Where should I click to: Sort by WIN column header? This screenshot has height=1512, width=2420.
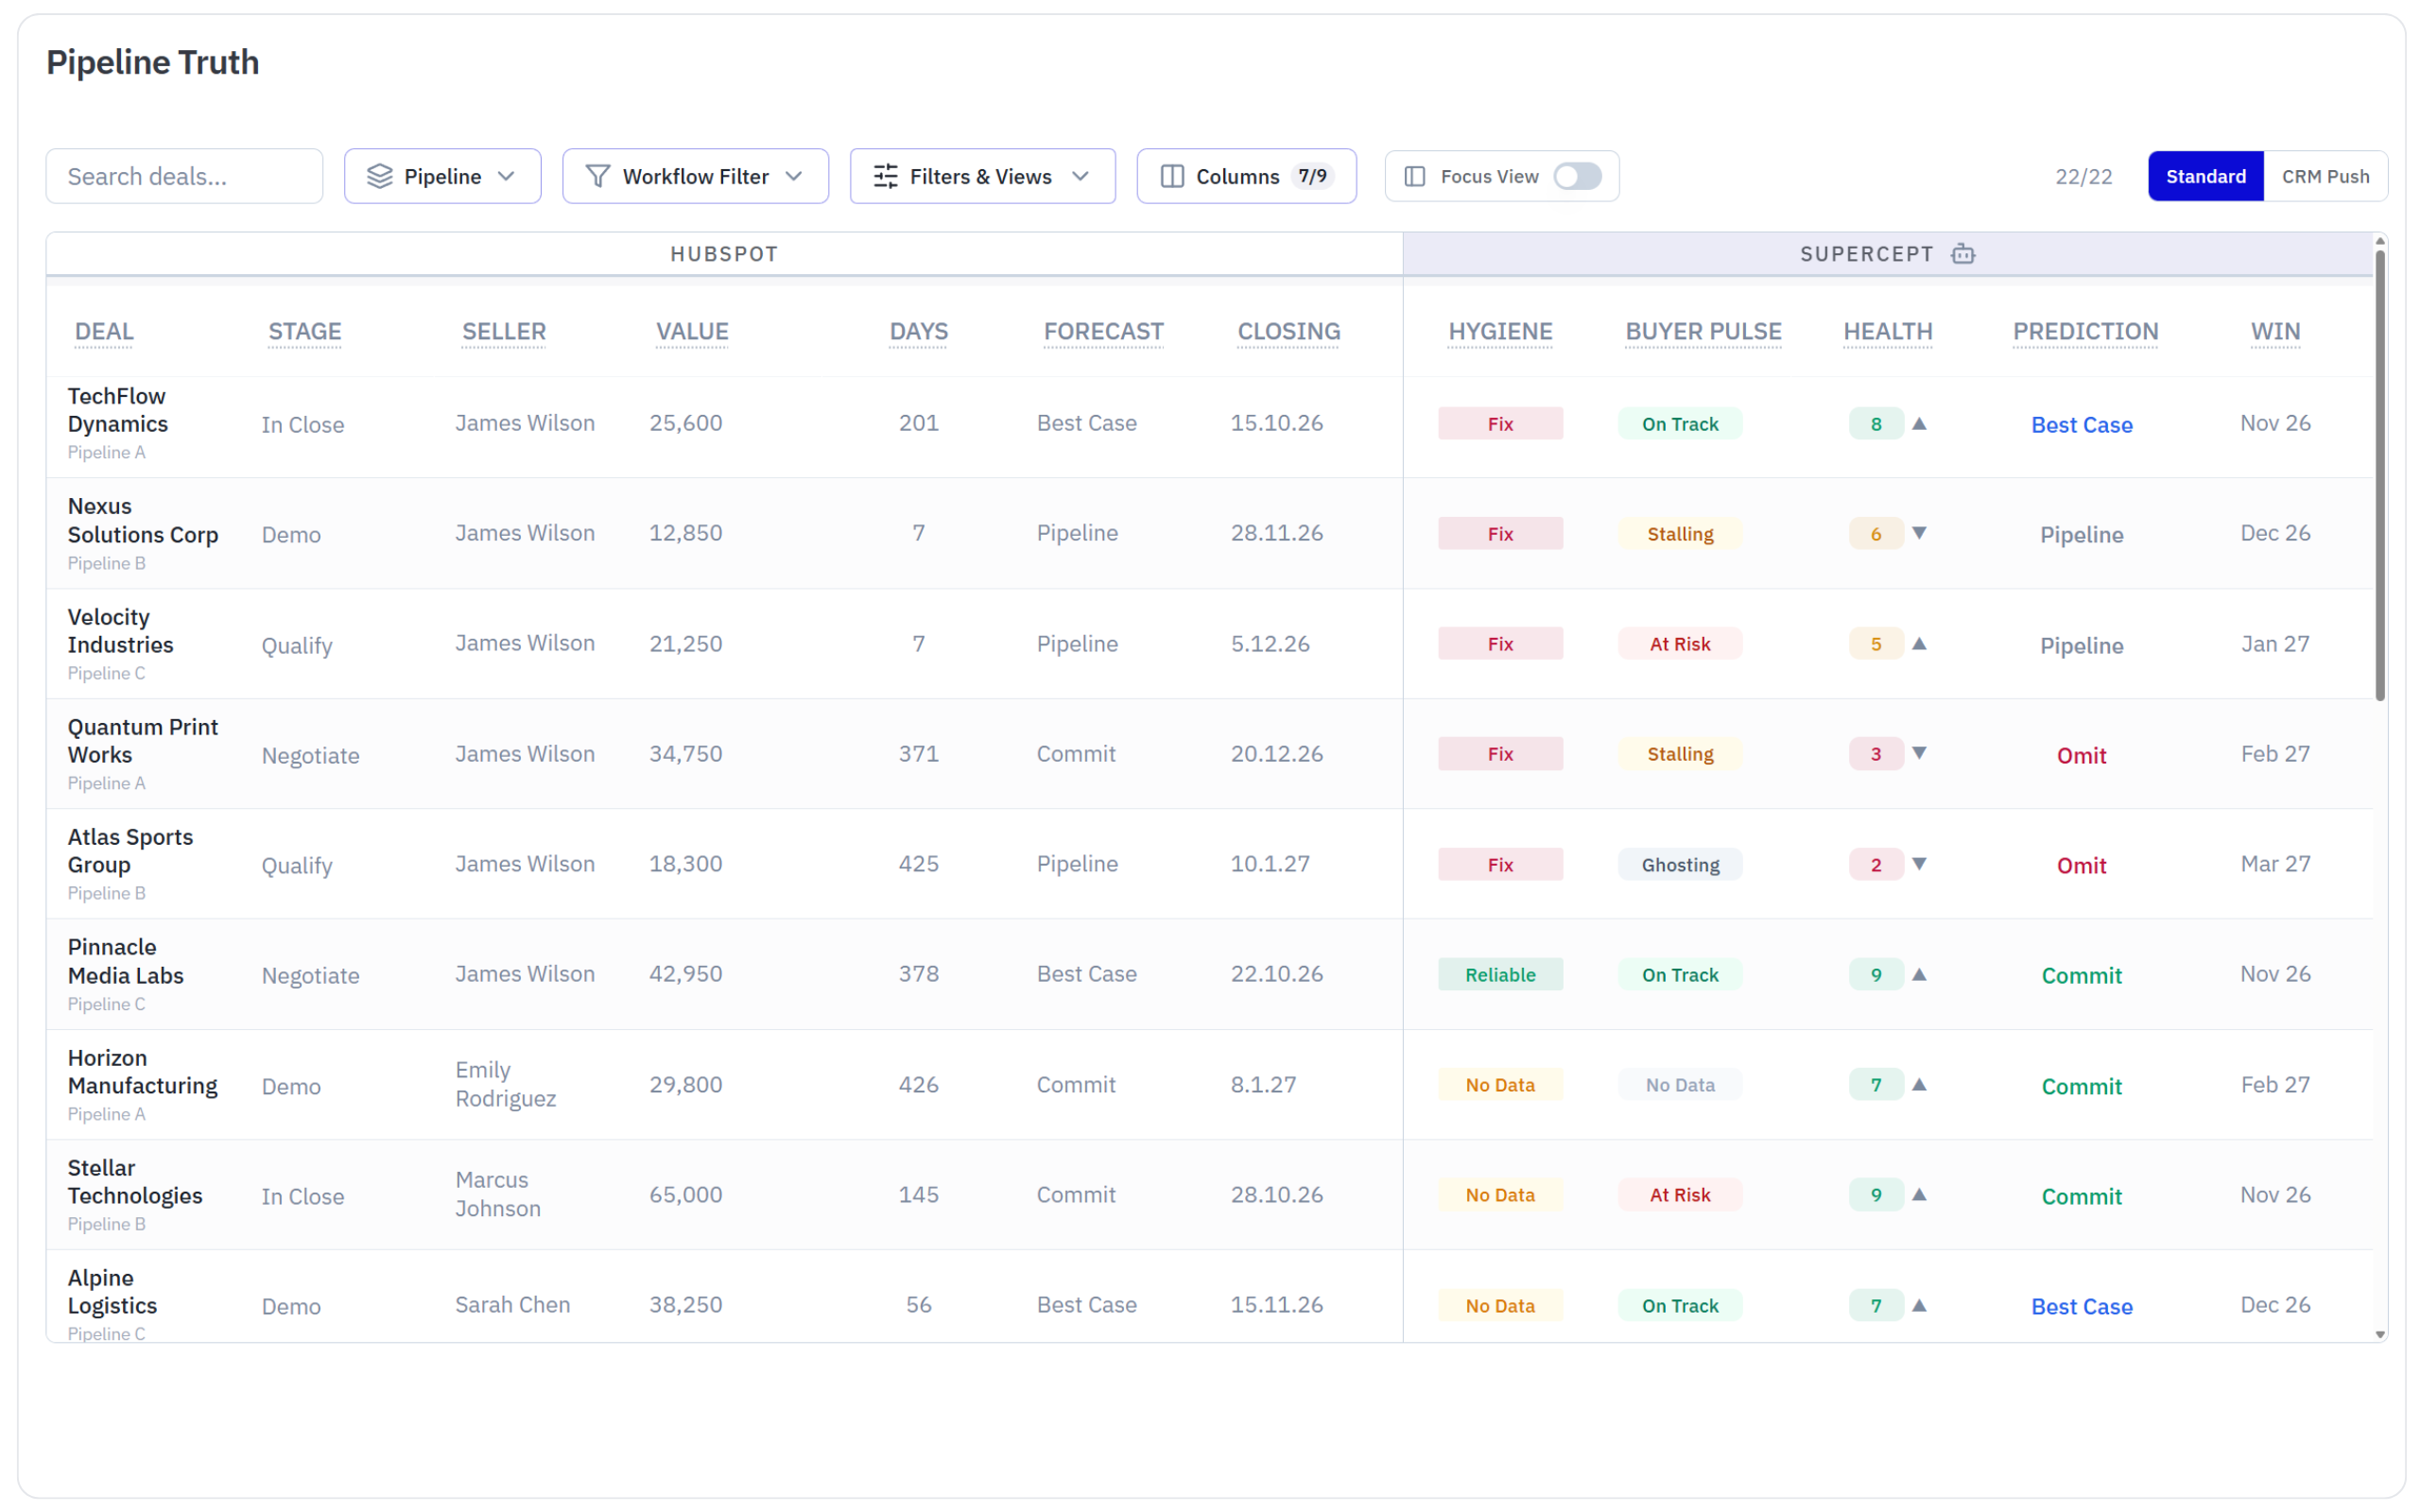(2275, 331)
